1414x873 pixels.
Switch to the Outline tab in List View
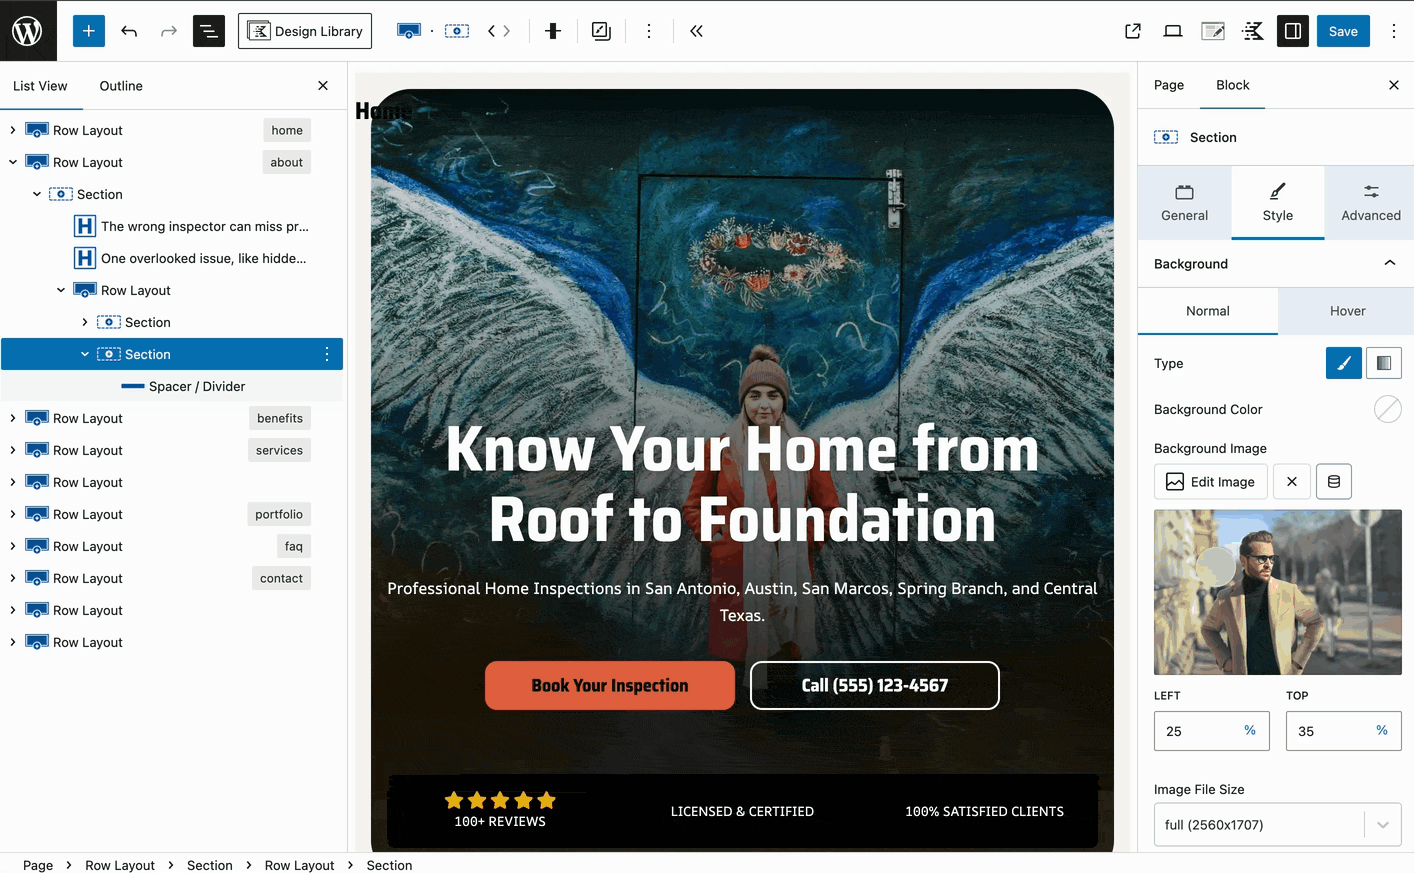pos(120,86)
